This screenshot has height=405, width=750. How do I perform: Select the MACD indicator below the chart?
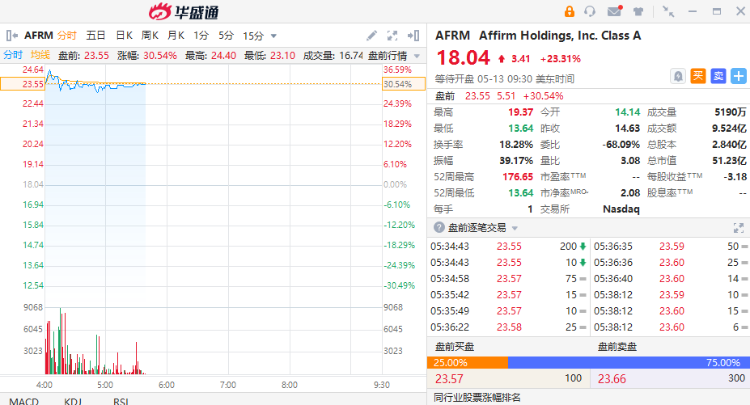coord(24,400)
